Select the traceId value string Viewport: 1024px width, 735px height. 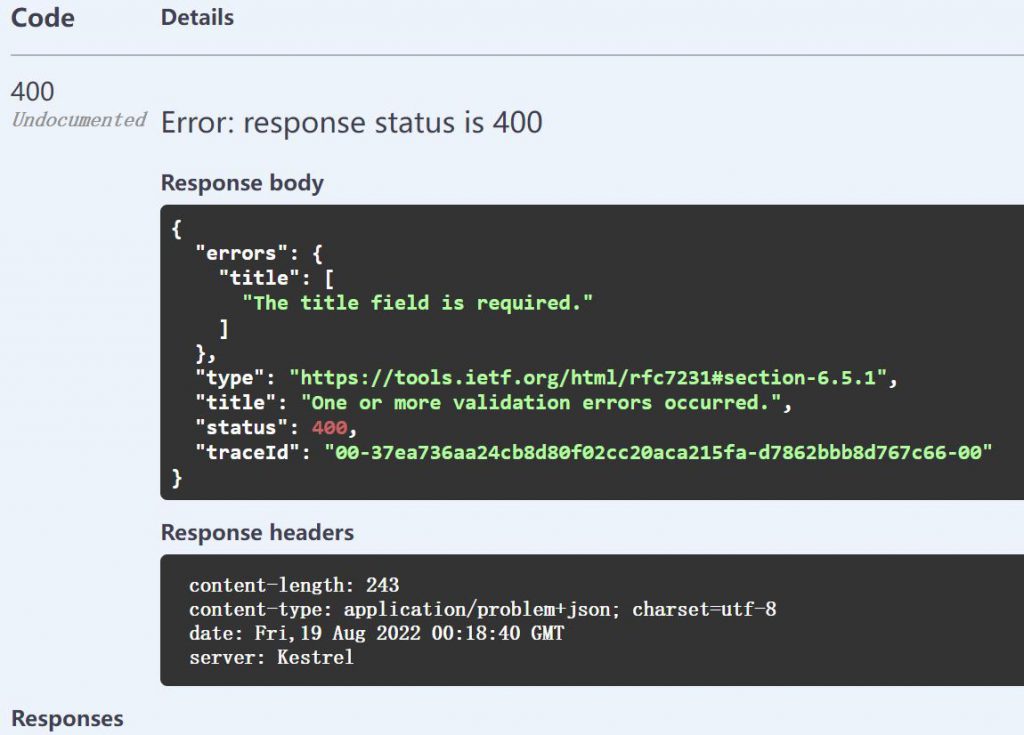point(658,452)
